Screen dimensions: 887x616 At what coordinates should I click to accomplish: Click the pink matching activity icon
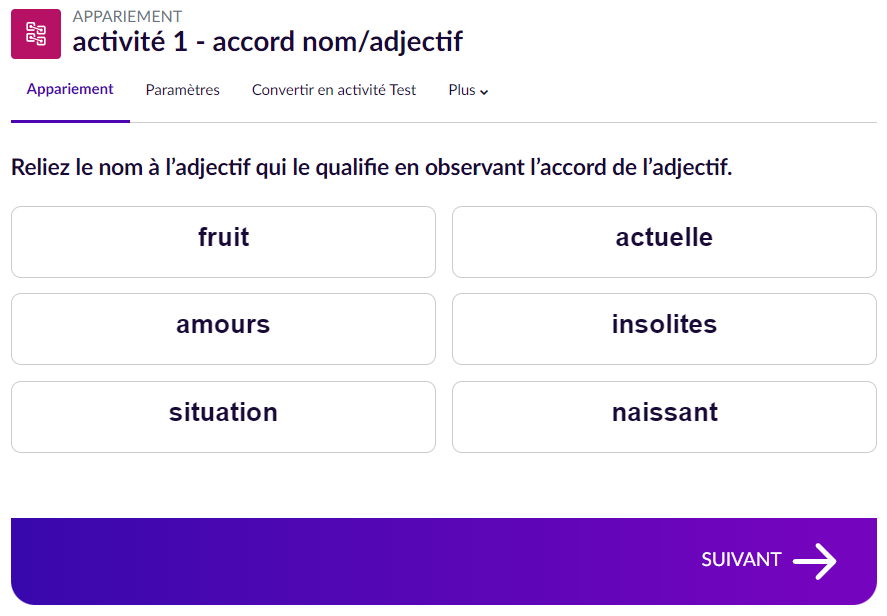coord(36,34)
